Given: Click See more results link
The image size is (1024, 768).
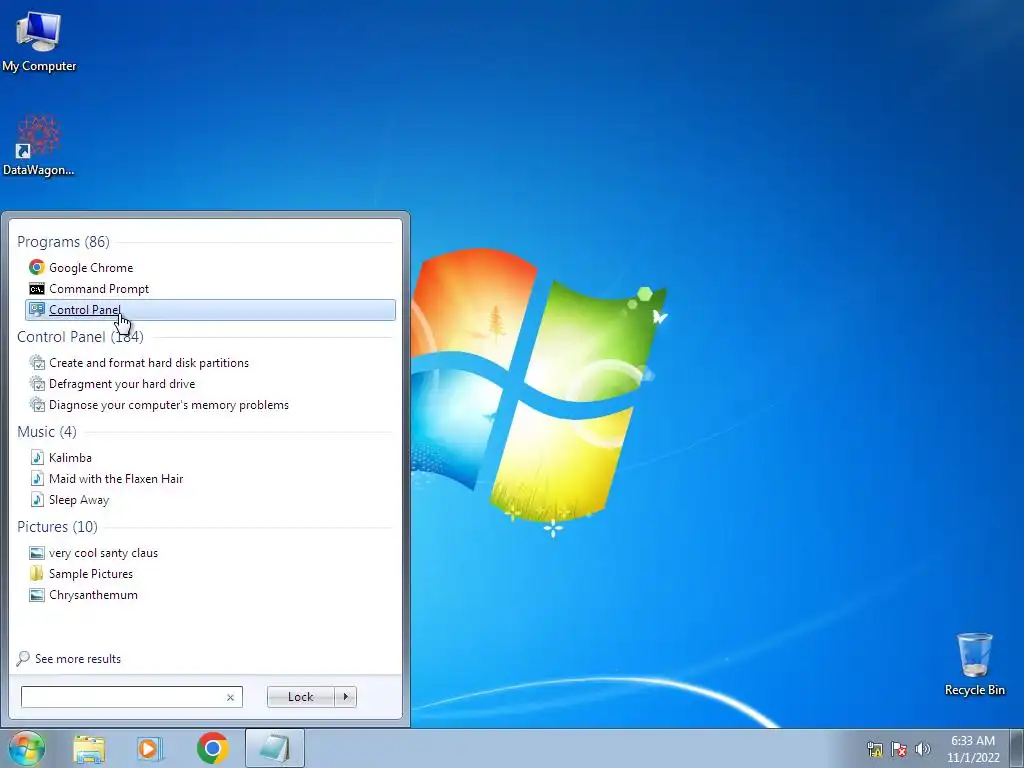Looking at the screenshot, I should 78,659.
